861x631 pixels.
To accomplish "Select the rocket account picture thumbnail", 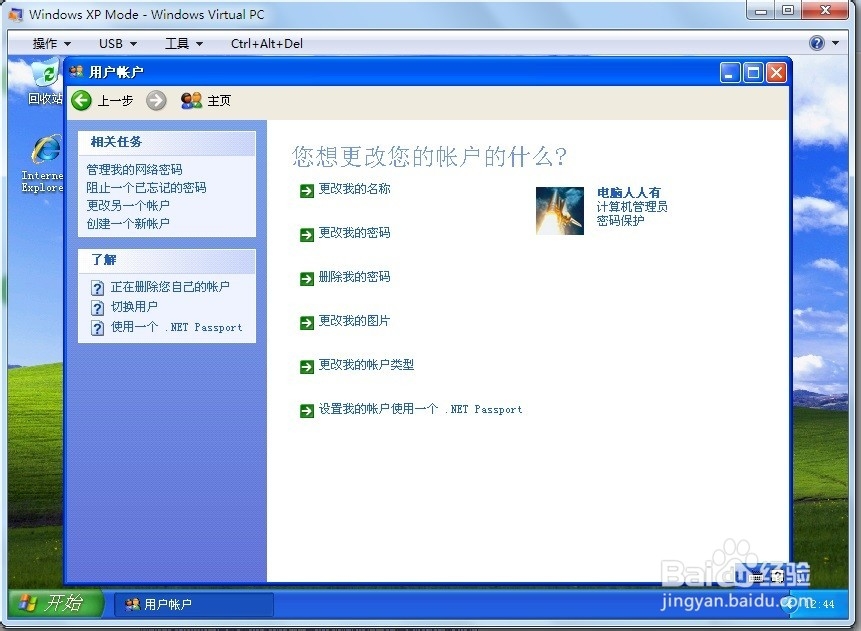I will tap(560, 211).
